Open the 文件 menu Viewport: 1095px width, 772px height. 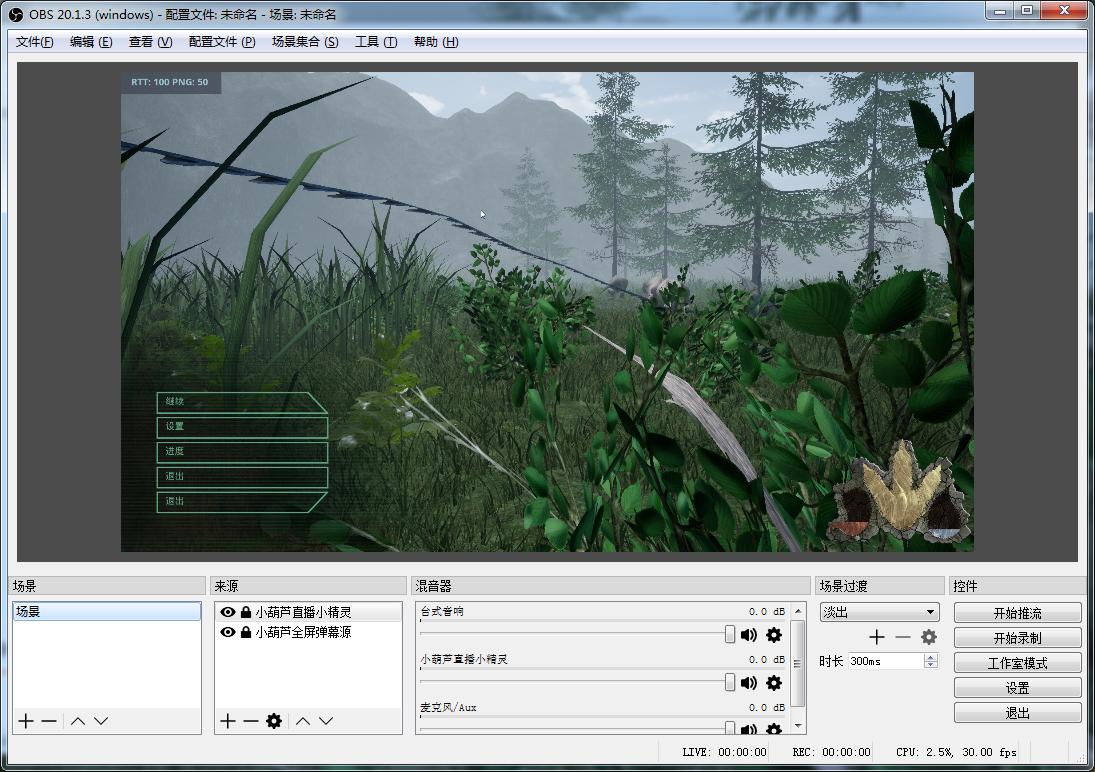coord(35,42)
